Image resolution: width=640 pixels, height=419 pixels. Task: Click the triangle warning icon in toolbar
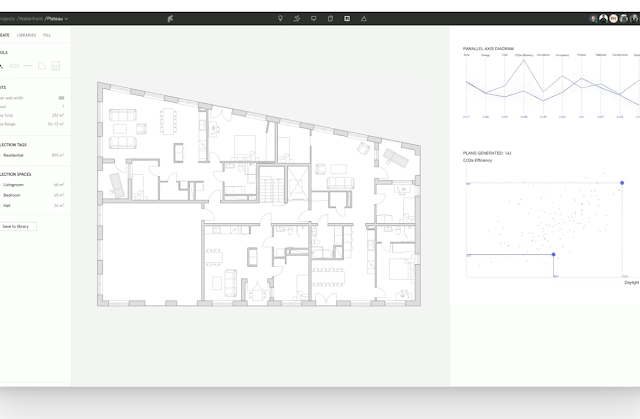[363, 18]
